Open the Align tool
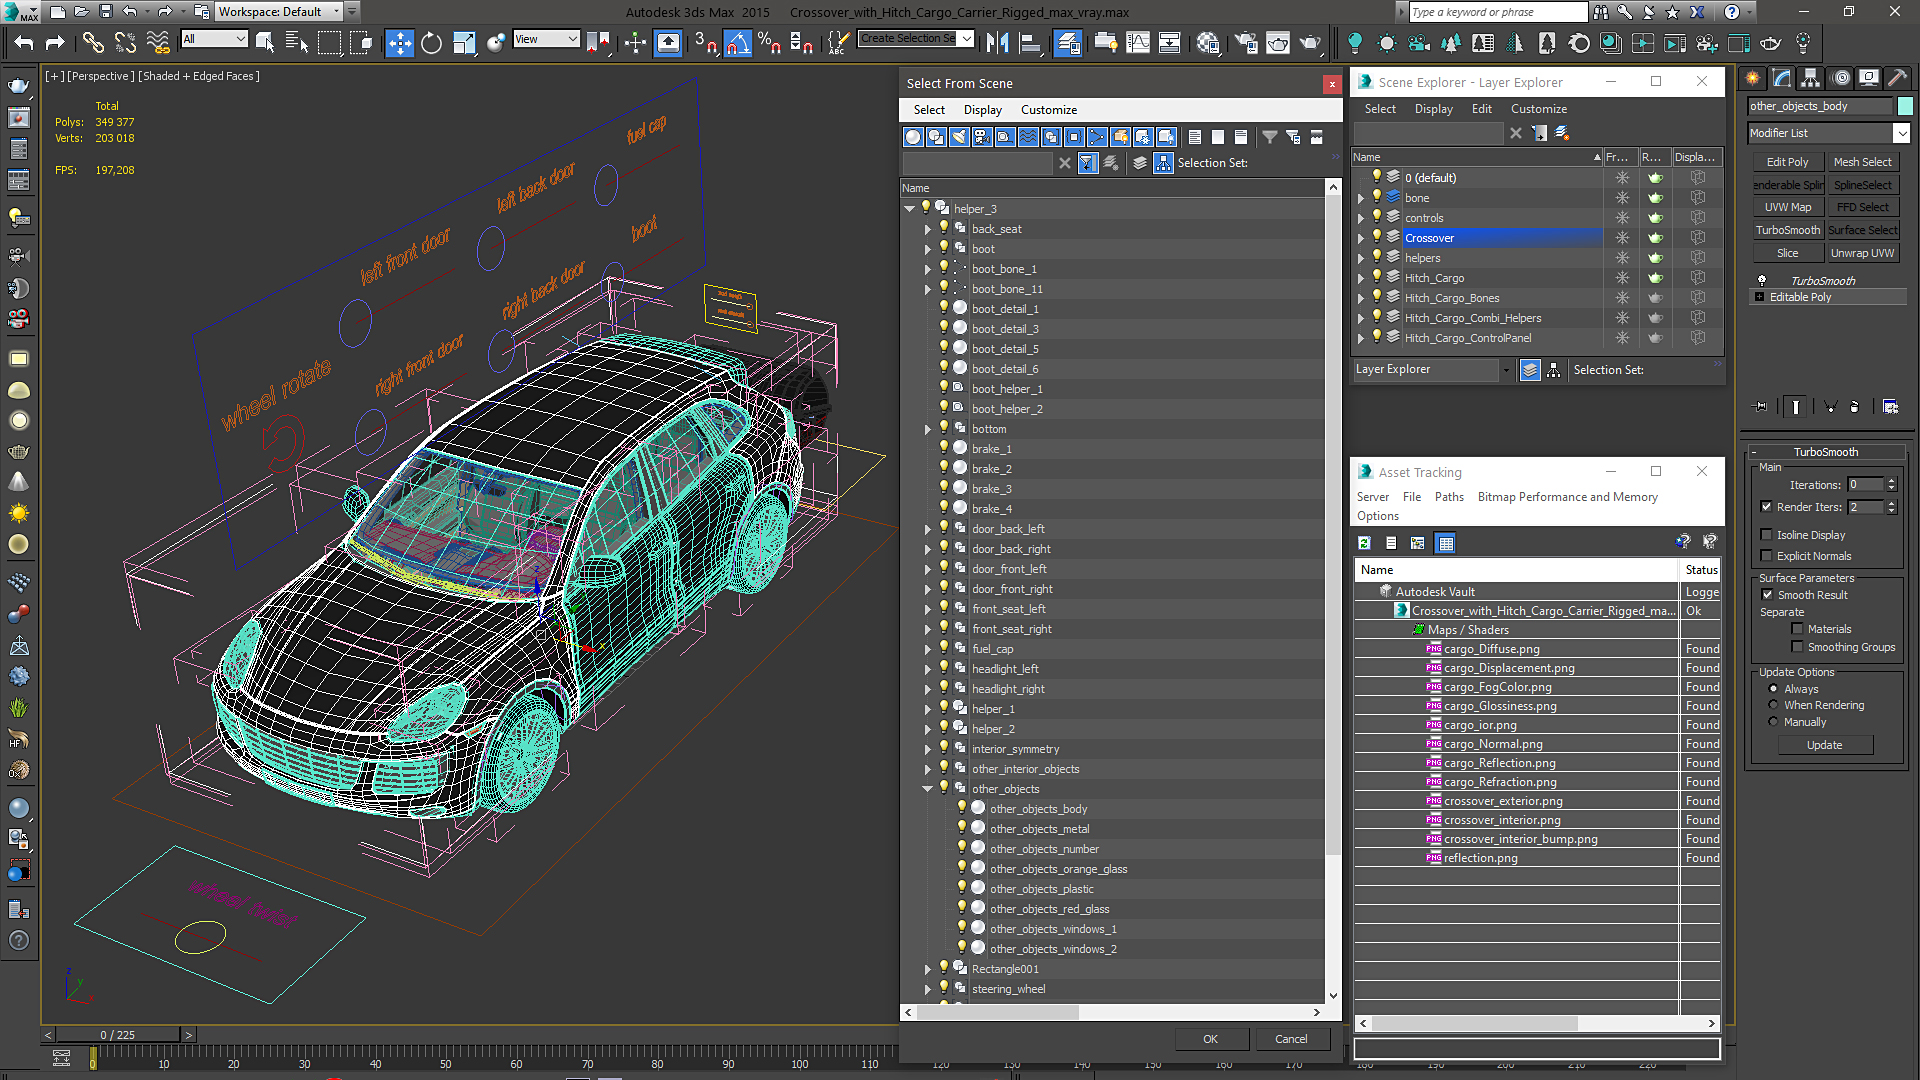This screenshot has width=1920, height=1080. point(1029,43)
